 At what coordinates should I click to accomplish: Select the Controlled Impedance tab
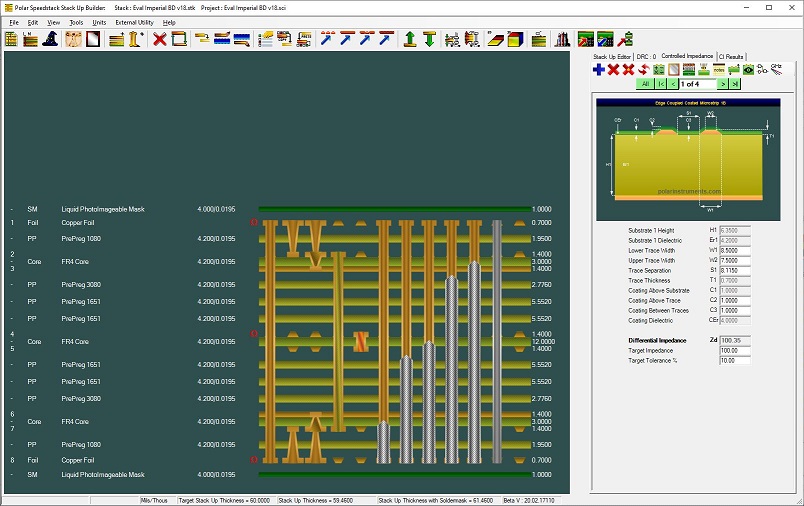tap(687, 56)
